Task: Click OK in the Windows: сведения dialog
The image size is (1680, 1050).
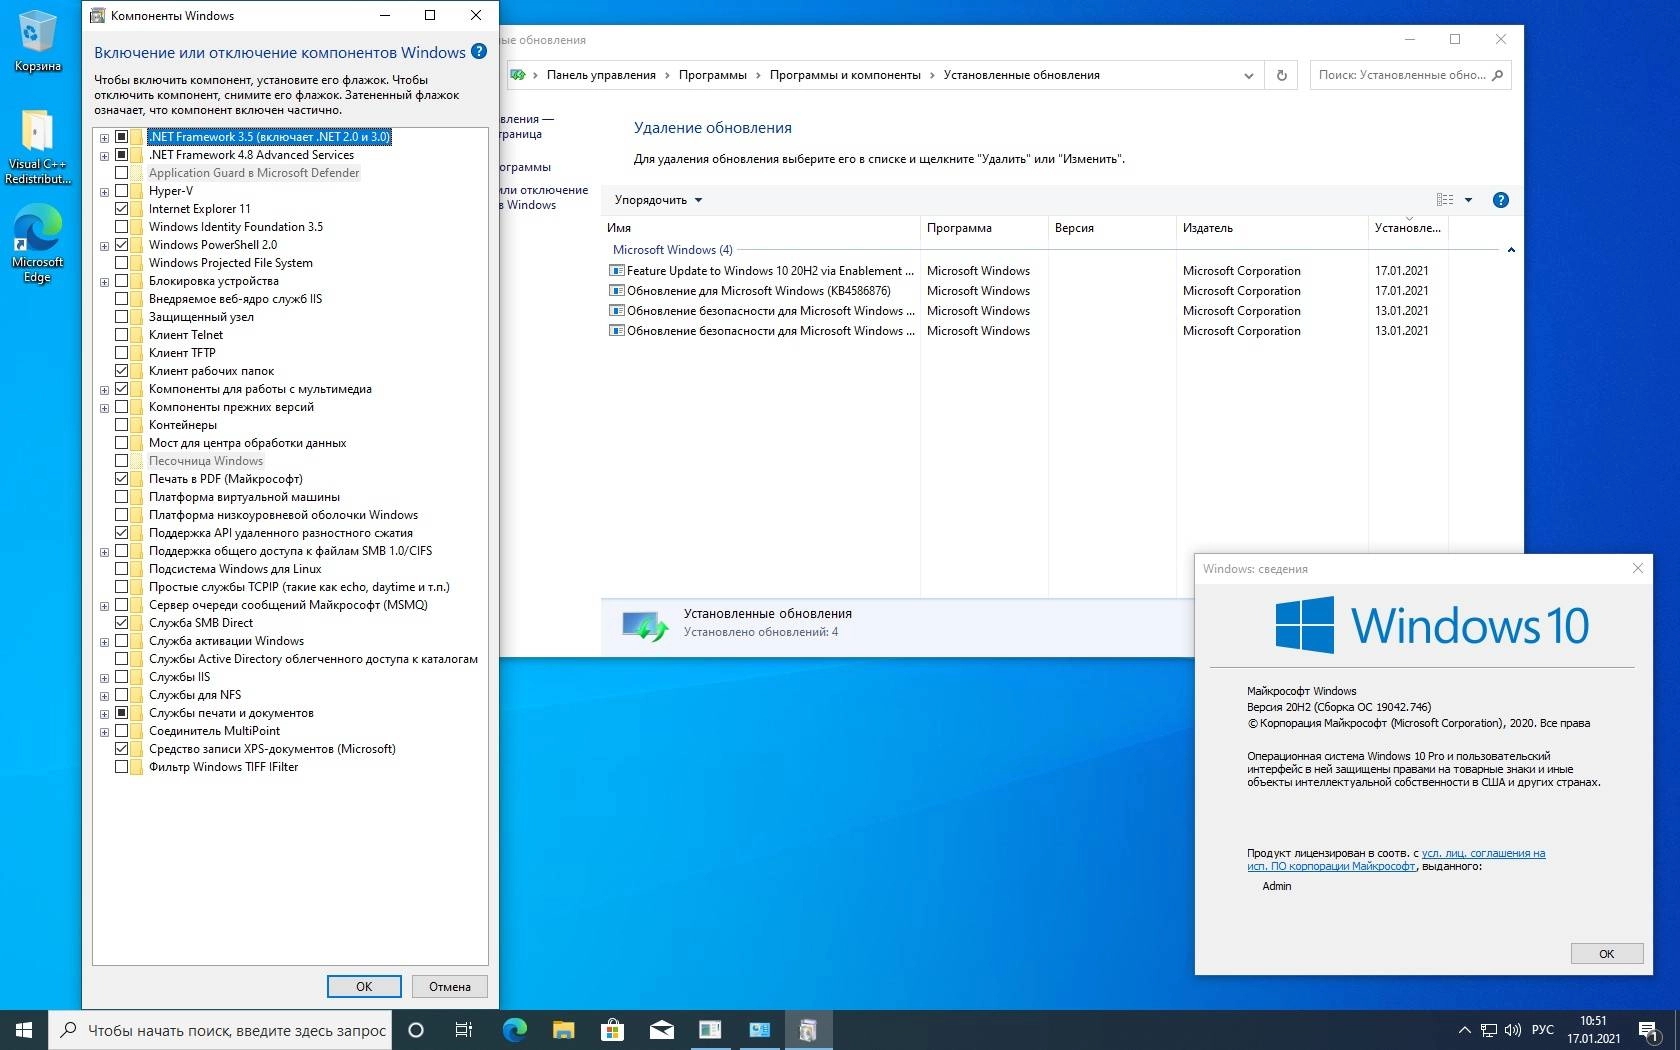Action: (x=1606, y=953)
